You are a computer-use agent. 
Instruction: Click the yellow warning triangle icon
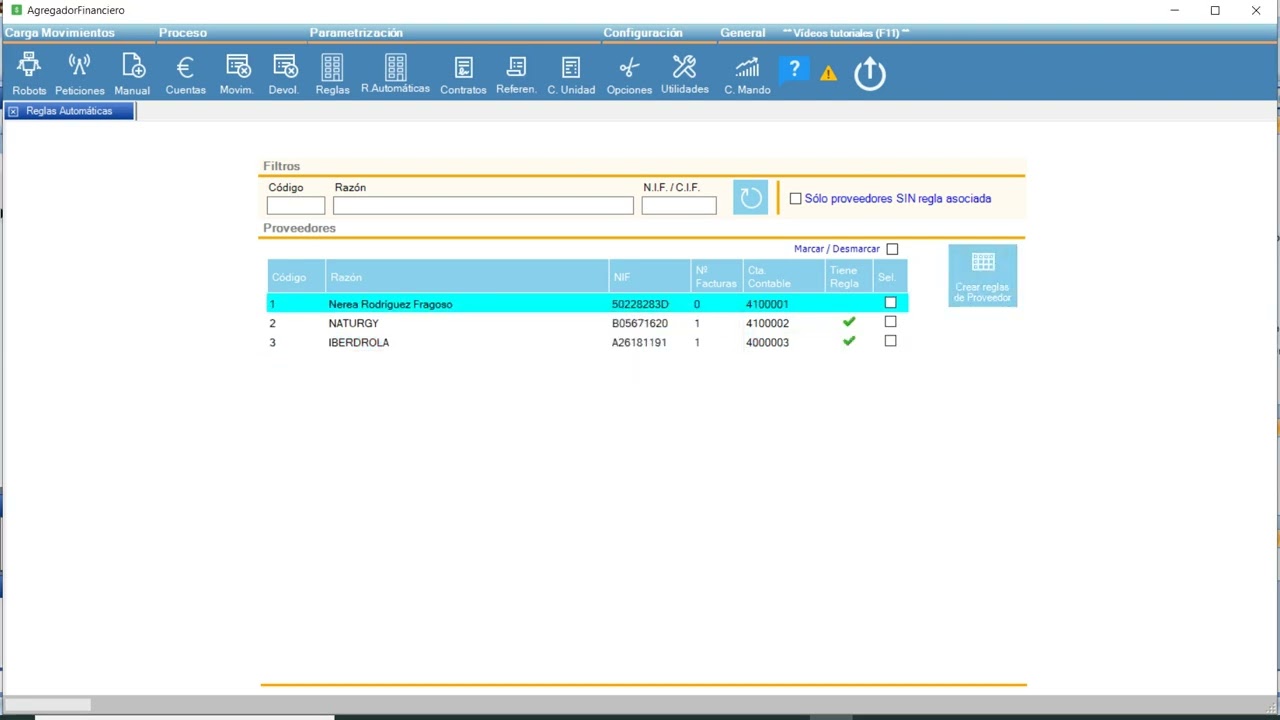click(x=828, y=73)
